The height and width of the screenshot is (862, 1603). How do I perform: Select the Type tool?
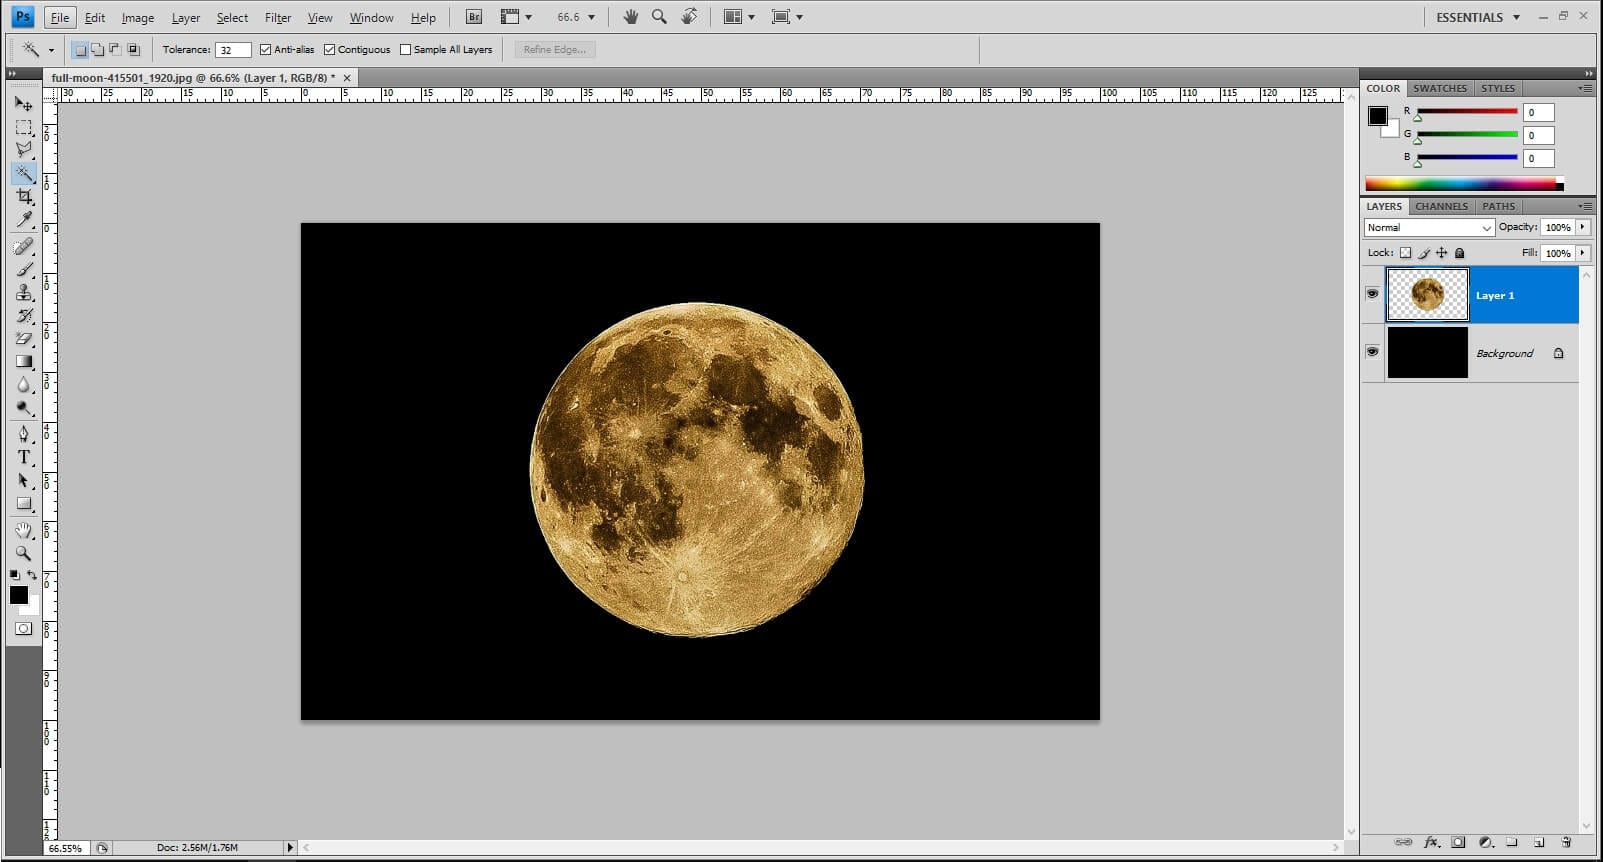click(24, 457)
